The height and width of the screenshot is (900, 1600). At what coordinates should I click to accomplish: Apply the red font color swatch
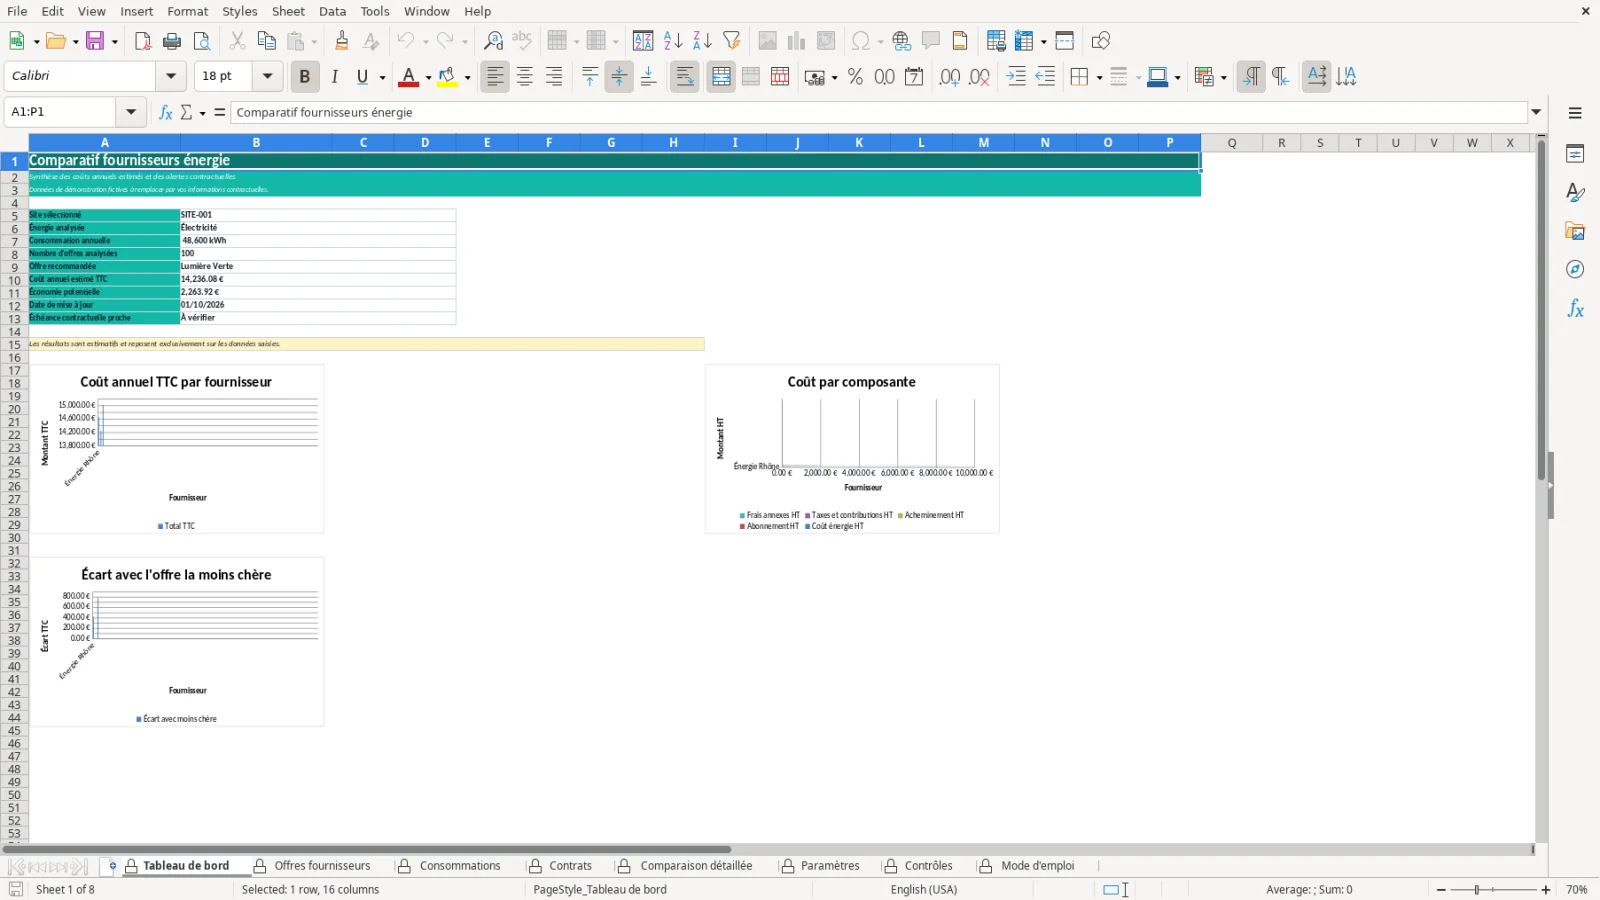(x=408, y=77)
